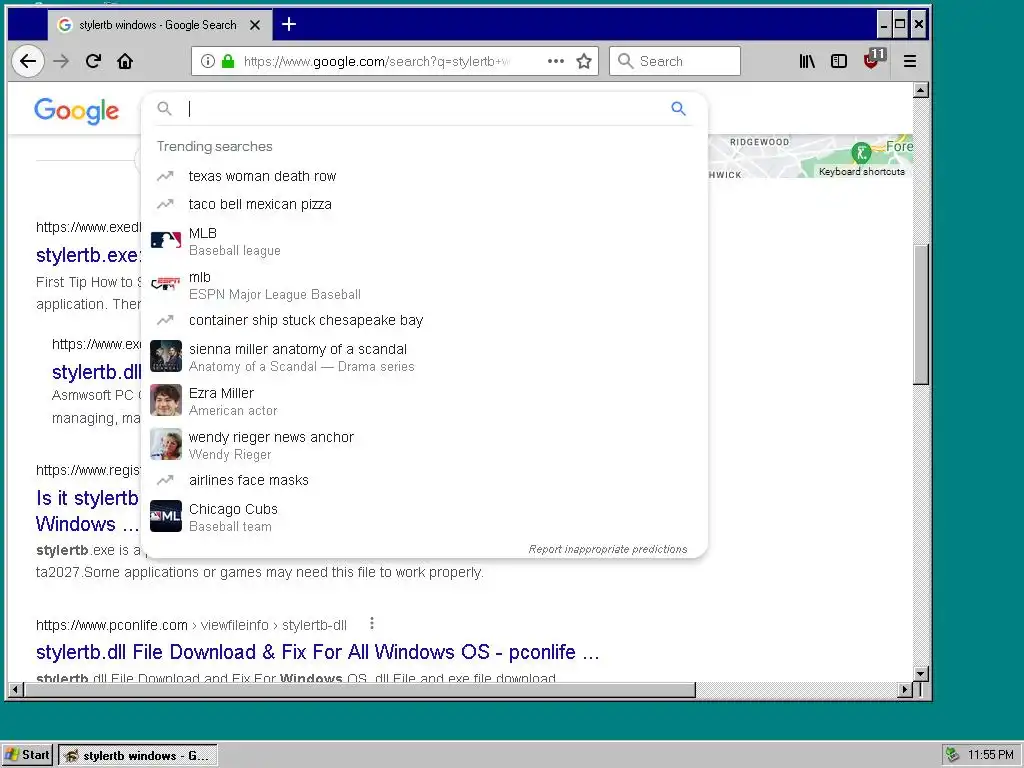Open the Firefox hamburger menu

[910, 61]
